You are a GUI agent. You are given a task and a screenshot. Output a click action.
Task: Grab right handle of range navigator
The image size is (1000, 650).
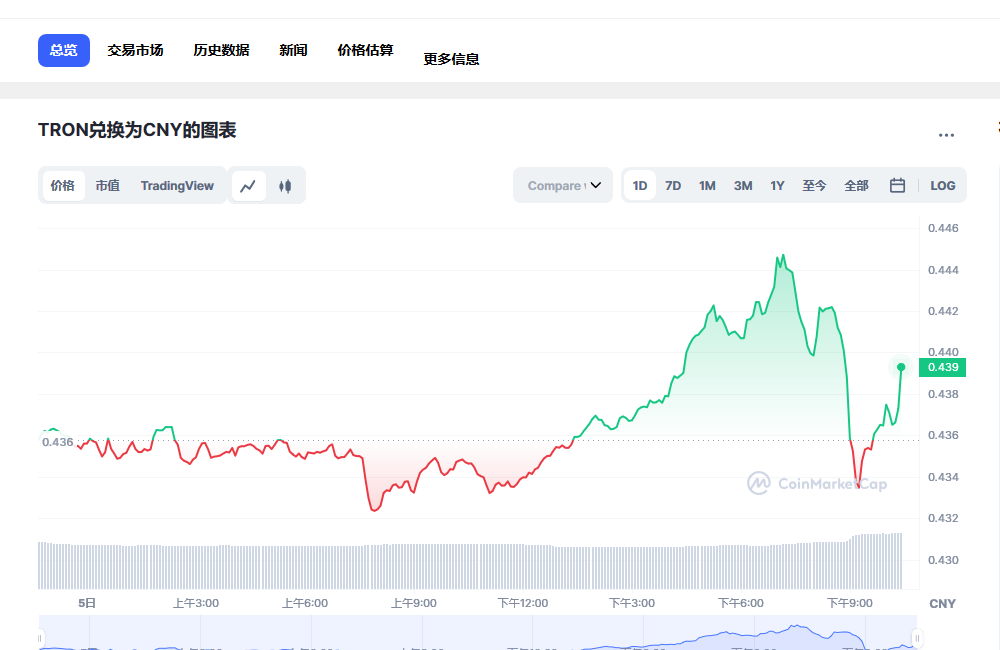917,638
